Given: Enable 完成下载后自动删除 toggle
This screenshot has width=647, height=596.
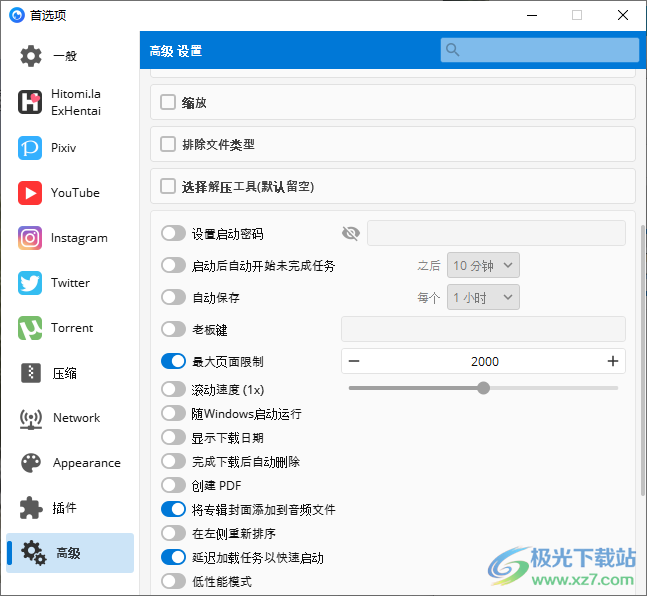Looking at the screenshot, I should click(x=173, y=461).
